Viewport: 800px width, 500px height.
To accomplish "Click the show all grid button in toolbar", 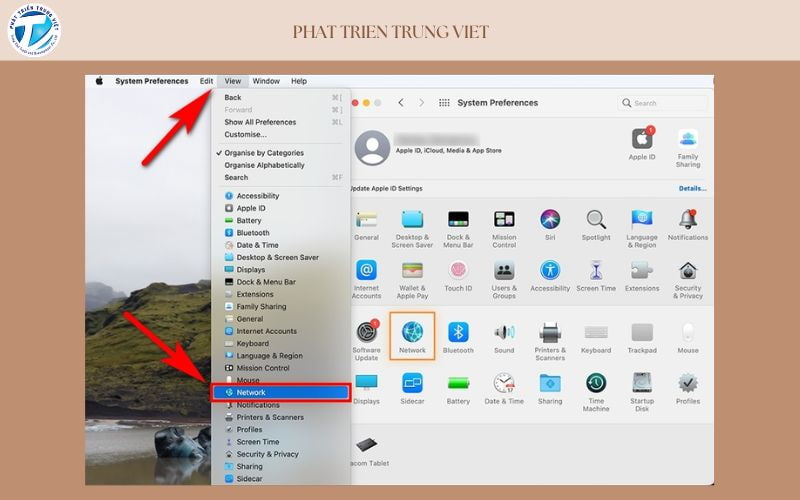I will [x=445, y=103].
